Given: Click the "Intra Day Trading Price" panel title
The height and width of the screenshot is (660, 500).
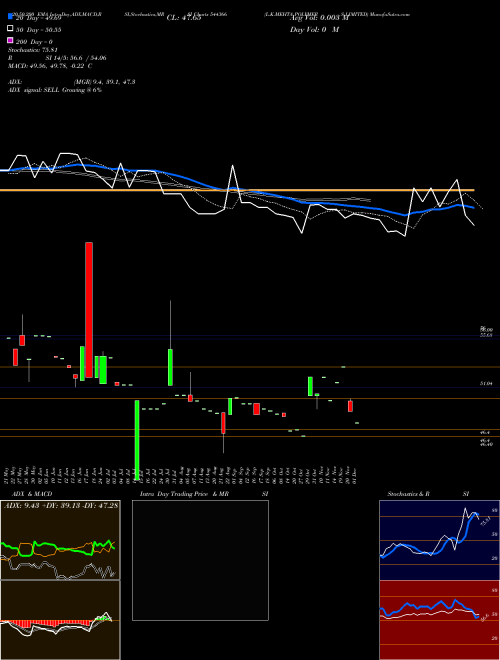Looking at the screenshot, I should 174,494.
